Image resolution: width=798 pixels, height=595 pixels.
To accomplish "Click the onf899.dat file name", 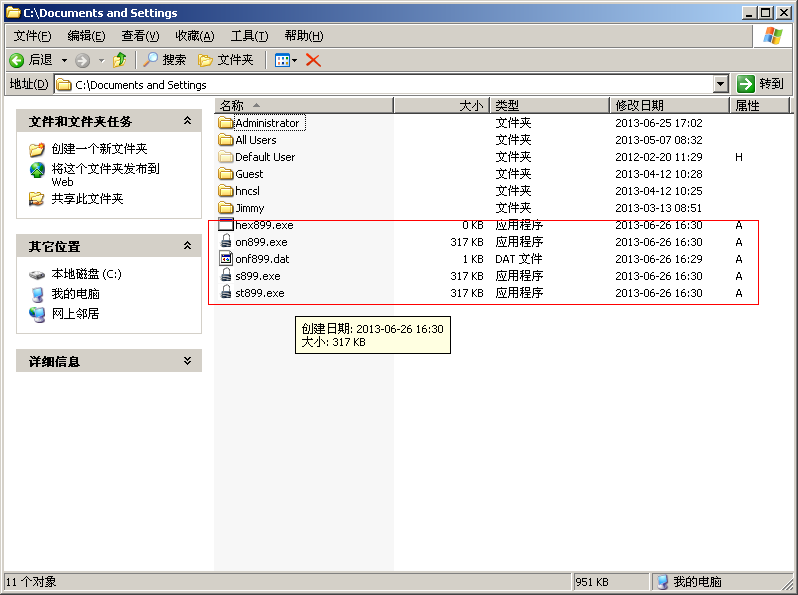I will (x=262, y=259).
